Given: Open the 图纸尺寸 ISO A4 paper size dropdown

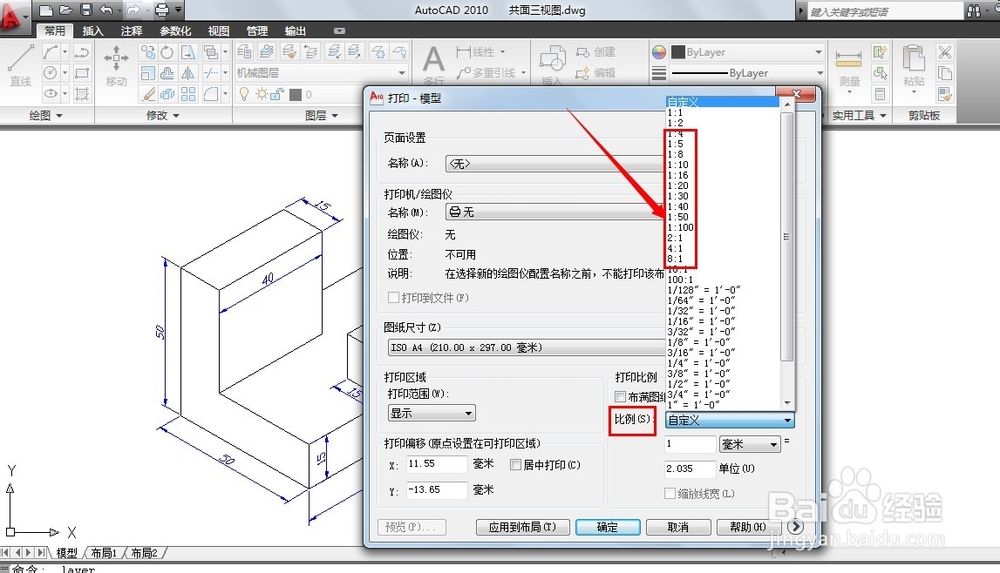Looking at the screenshot, I should coord(526,347).
